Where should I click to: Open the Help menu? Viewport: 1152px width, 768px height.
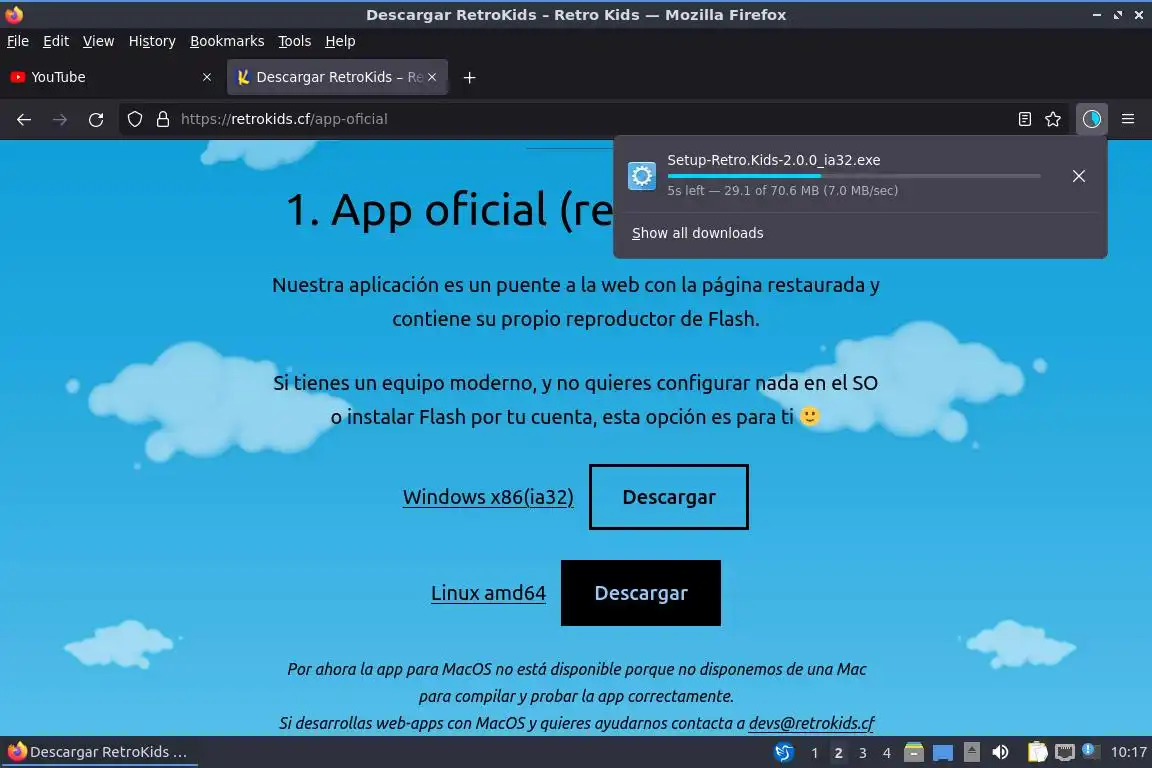(340, 41)
